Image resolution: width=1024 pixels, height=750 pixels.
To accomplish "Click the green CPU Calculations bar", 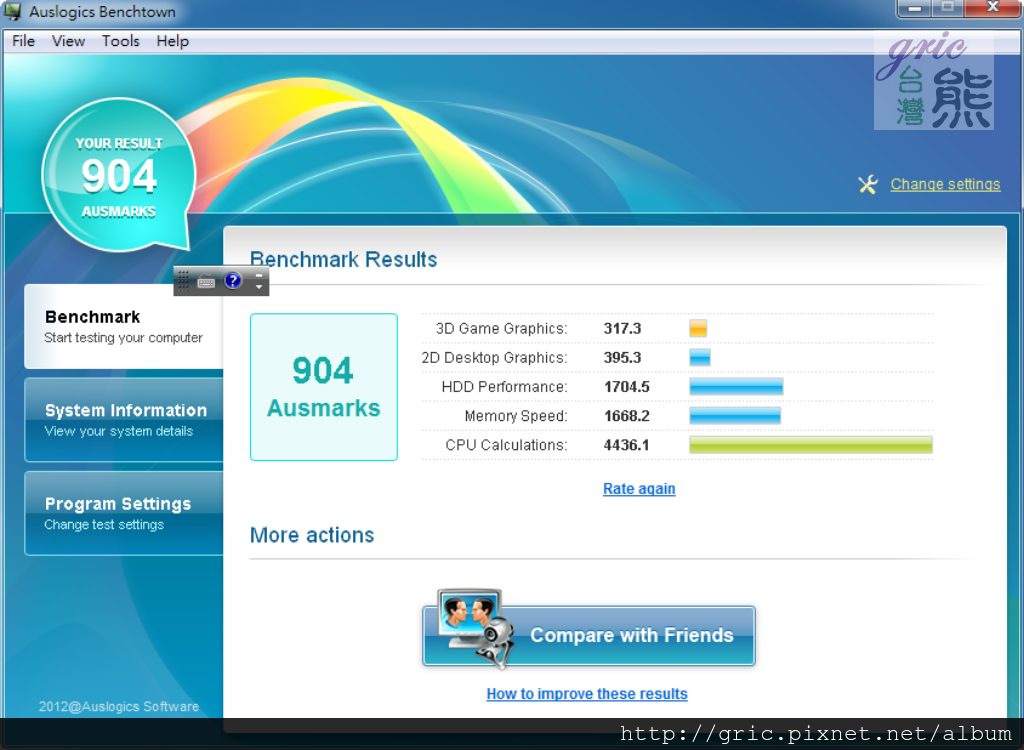I will click(x=811, y=445).
